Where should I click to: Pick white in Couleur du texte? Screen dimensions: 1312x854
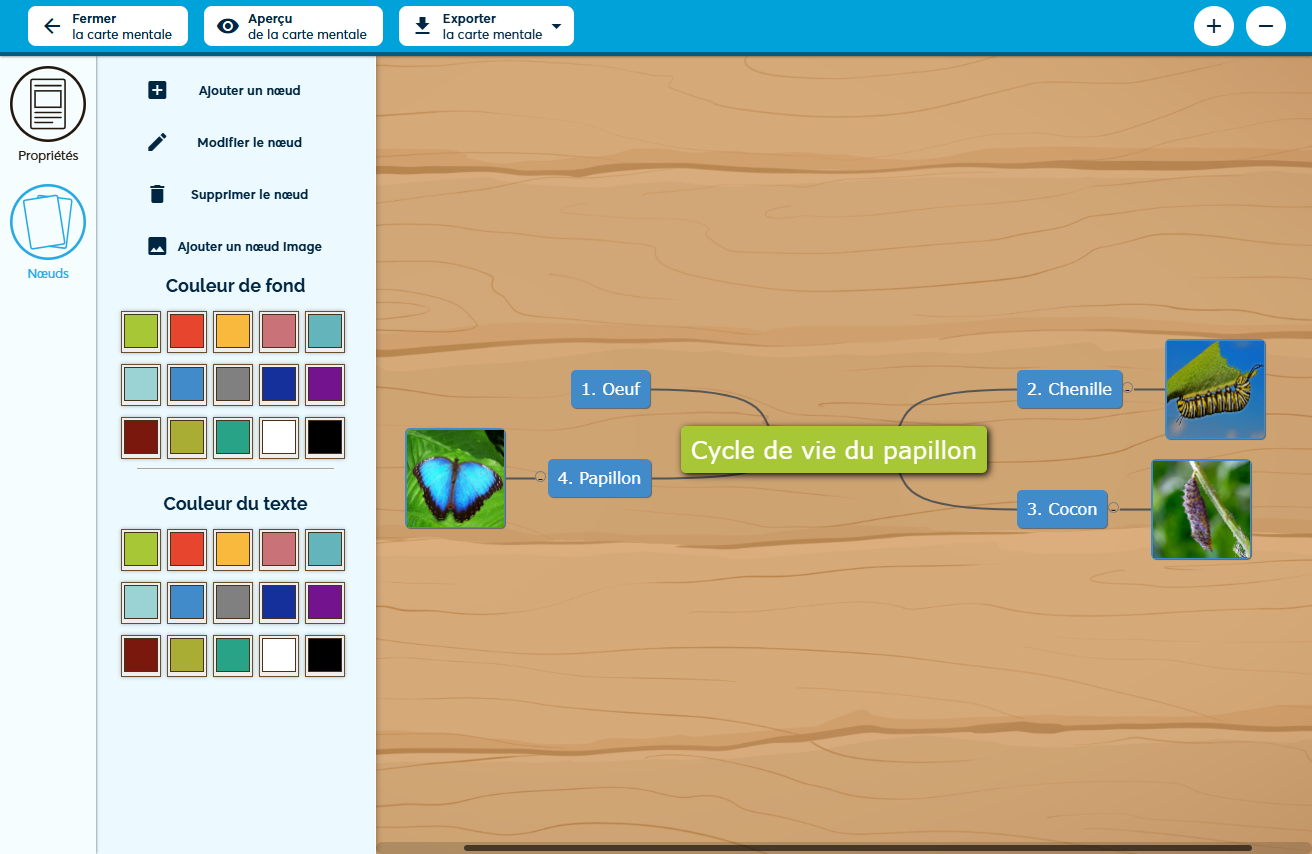[x=279, y=655]
